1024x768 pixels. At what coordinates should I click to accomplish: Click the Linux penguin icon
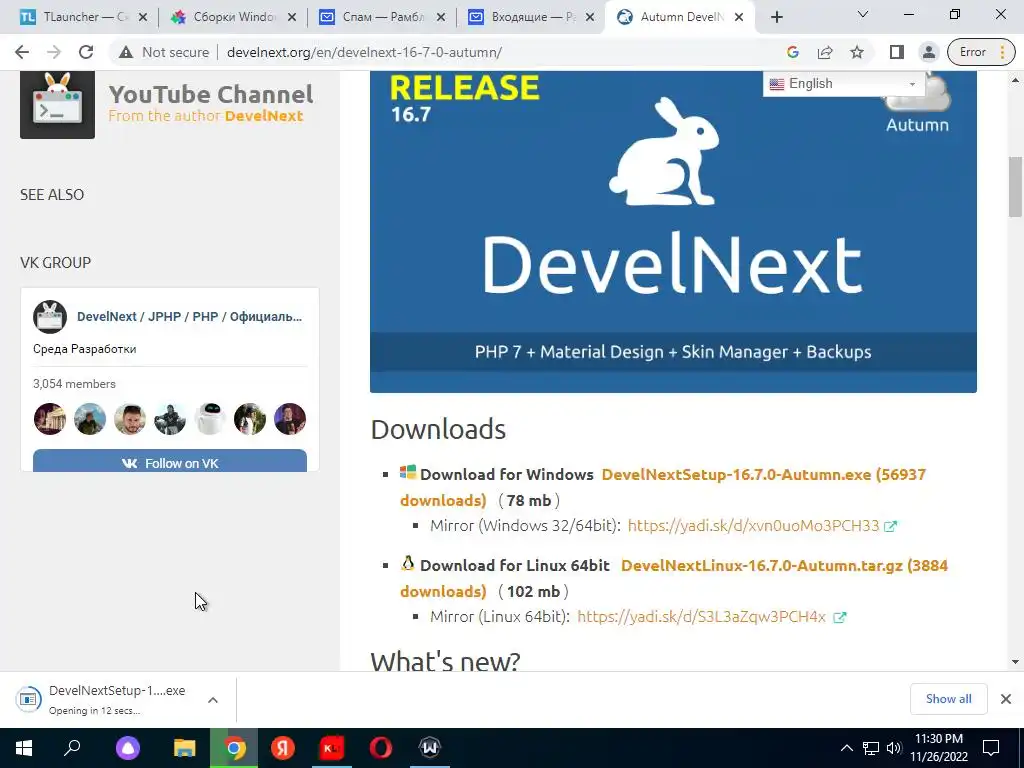408,563
